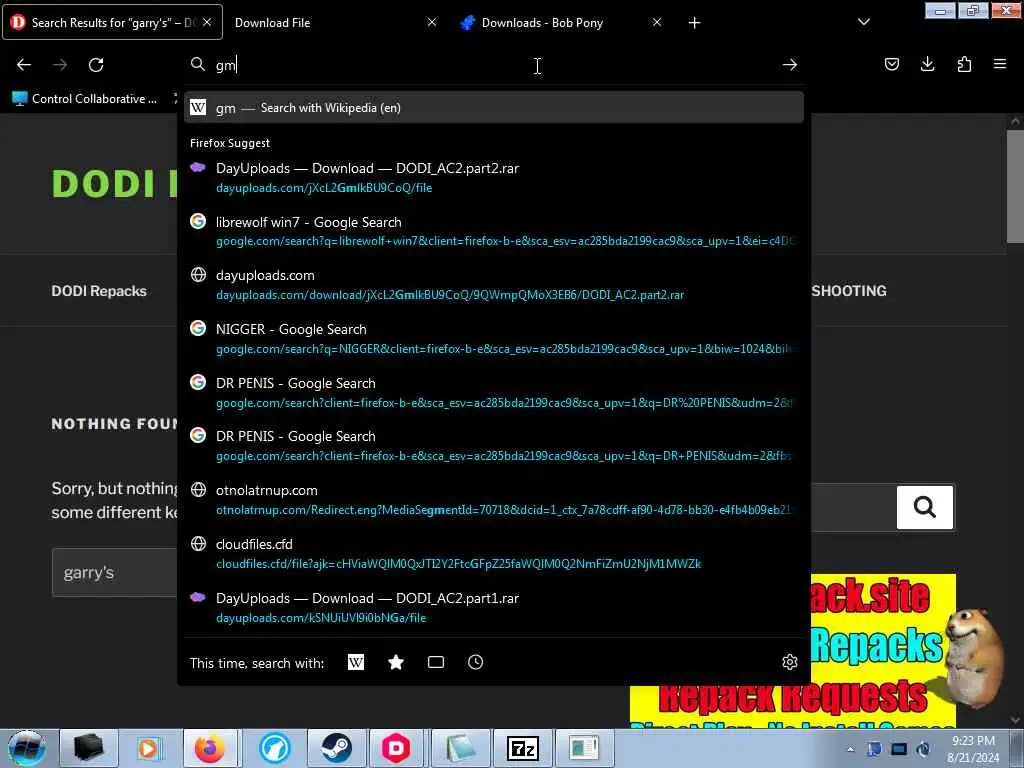This screenshot has width=1024, height=768.
Task: Open the Firefox application menu
Action: (x=1000, y=64)
